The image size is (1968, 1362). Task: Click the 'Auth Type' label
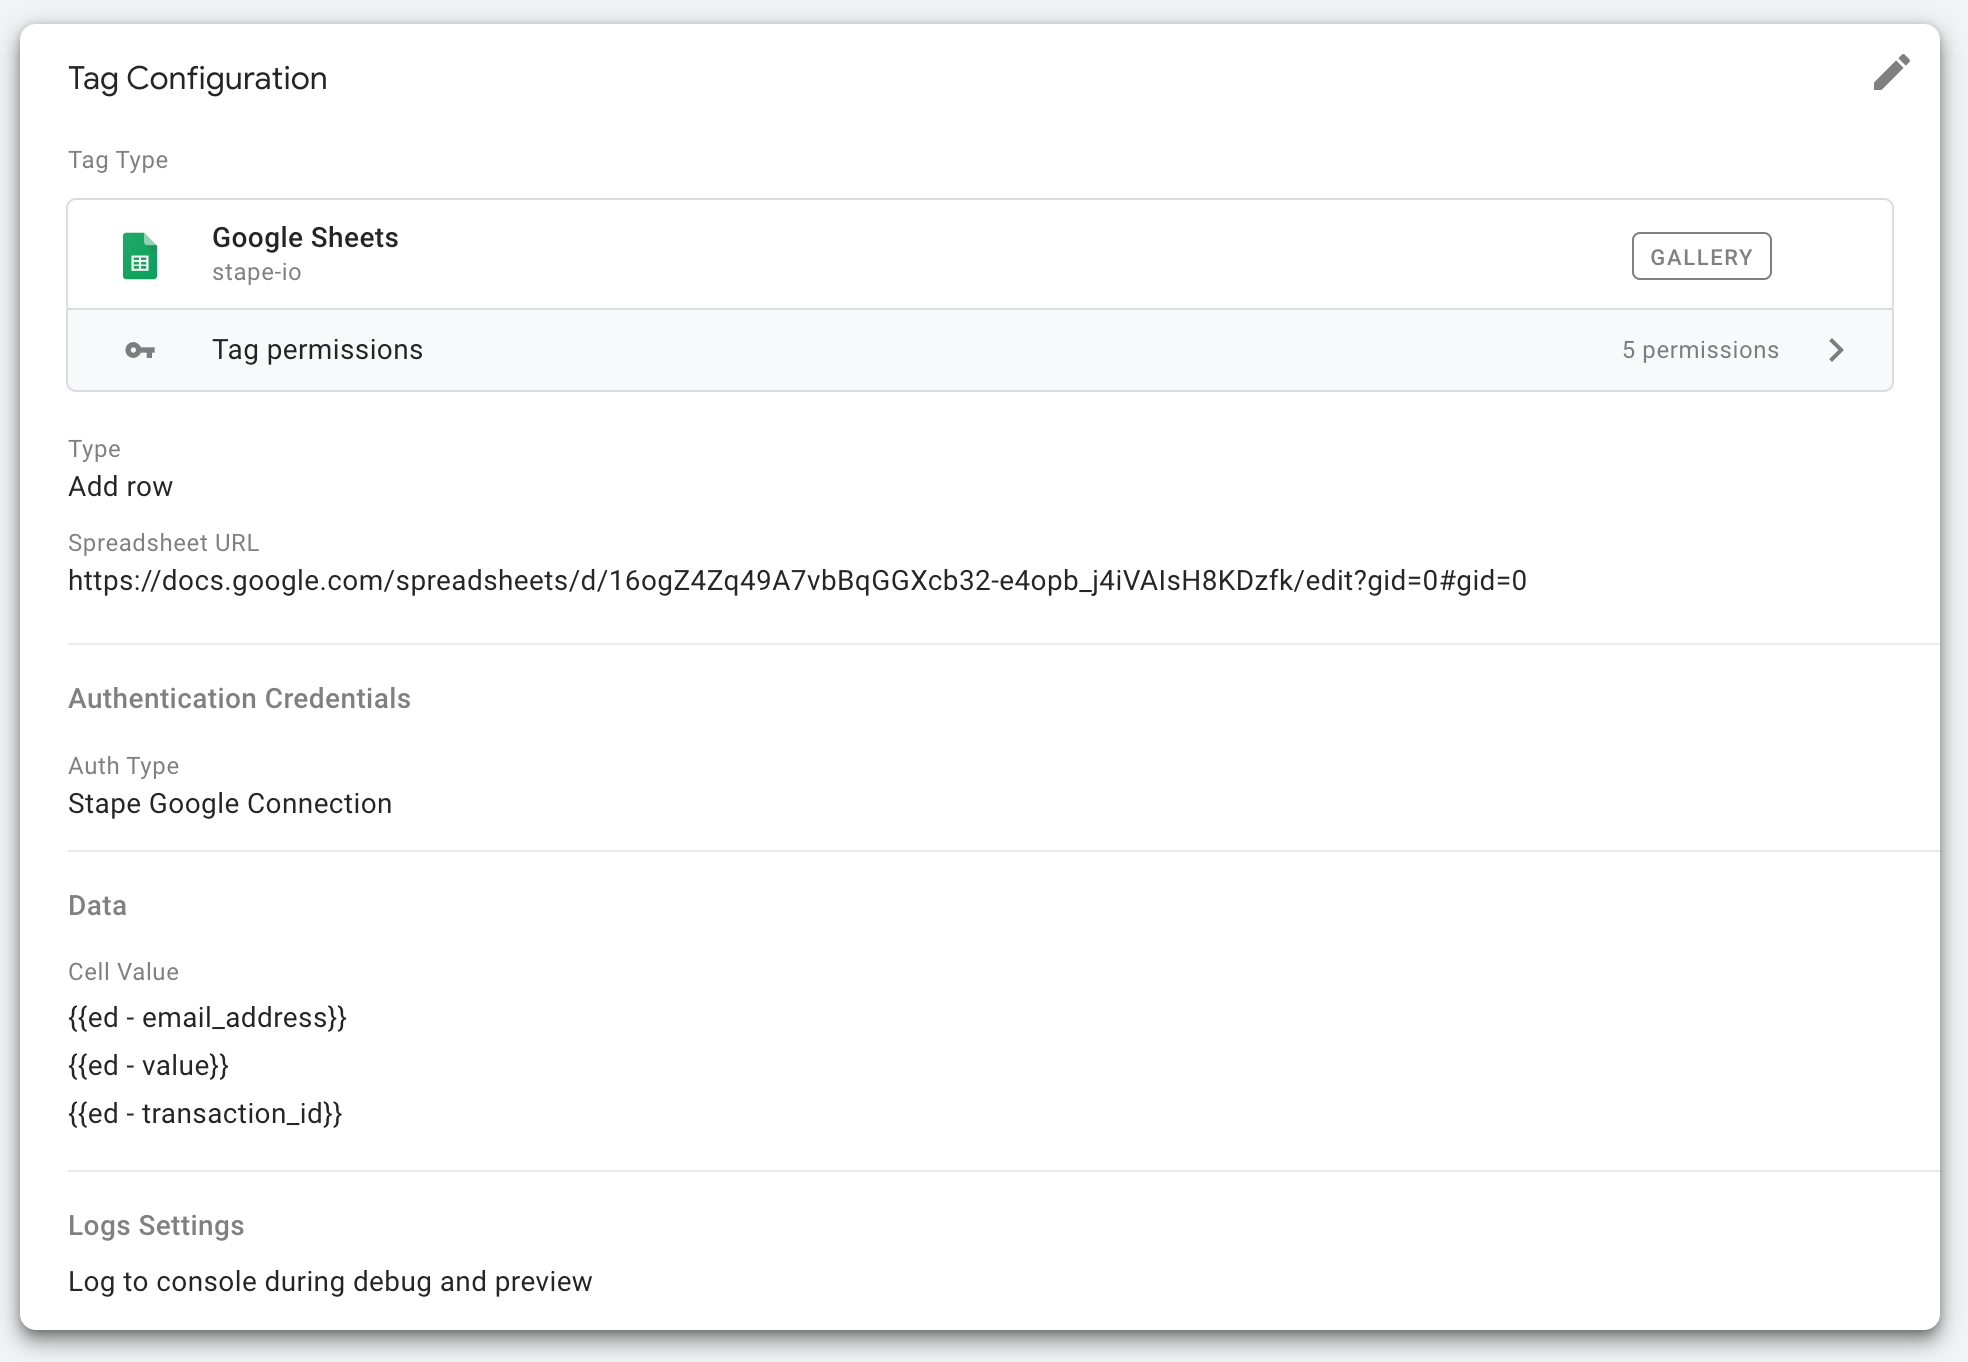coord(123,766)
